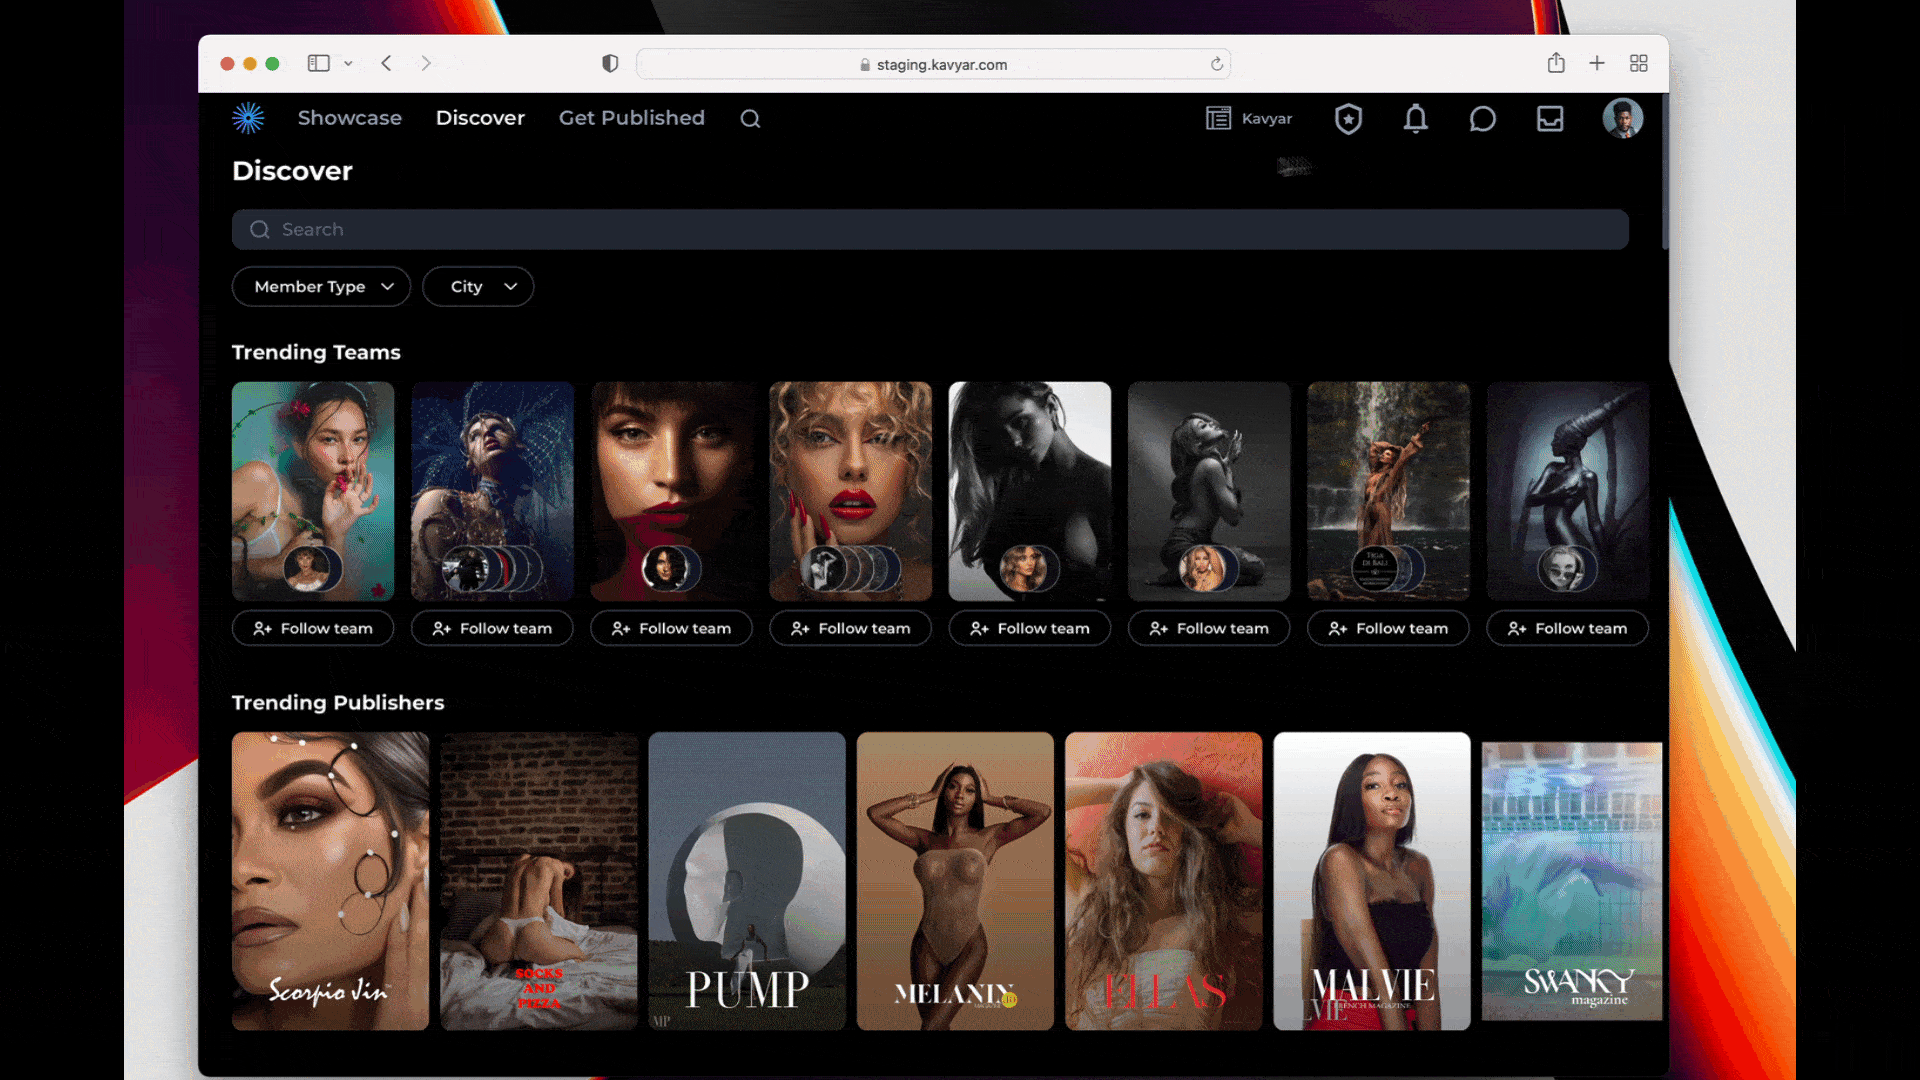Image resolution: width=1920 pixels, height=1080 pixels.
Task: Follow team with curly blonde portrait
Action: click(850, 629)
